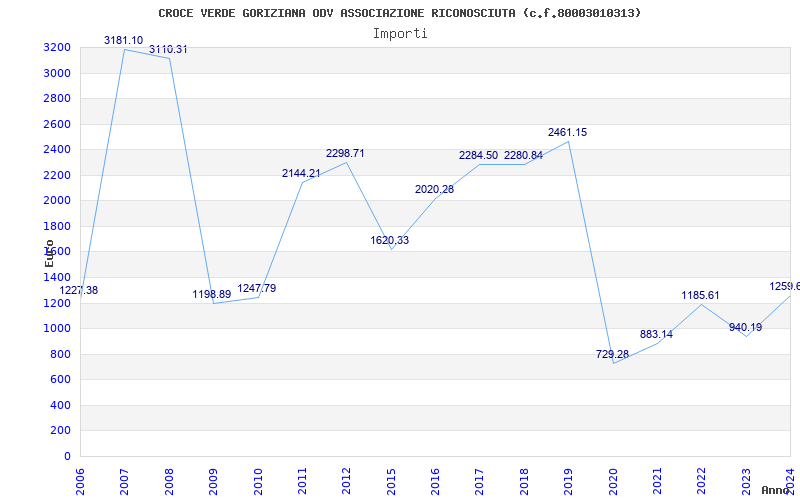Click the 2016 x-axis year label

[435, 481]
